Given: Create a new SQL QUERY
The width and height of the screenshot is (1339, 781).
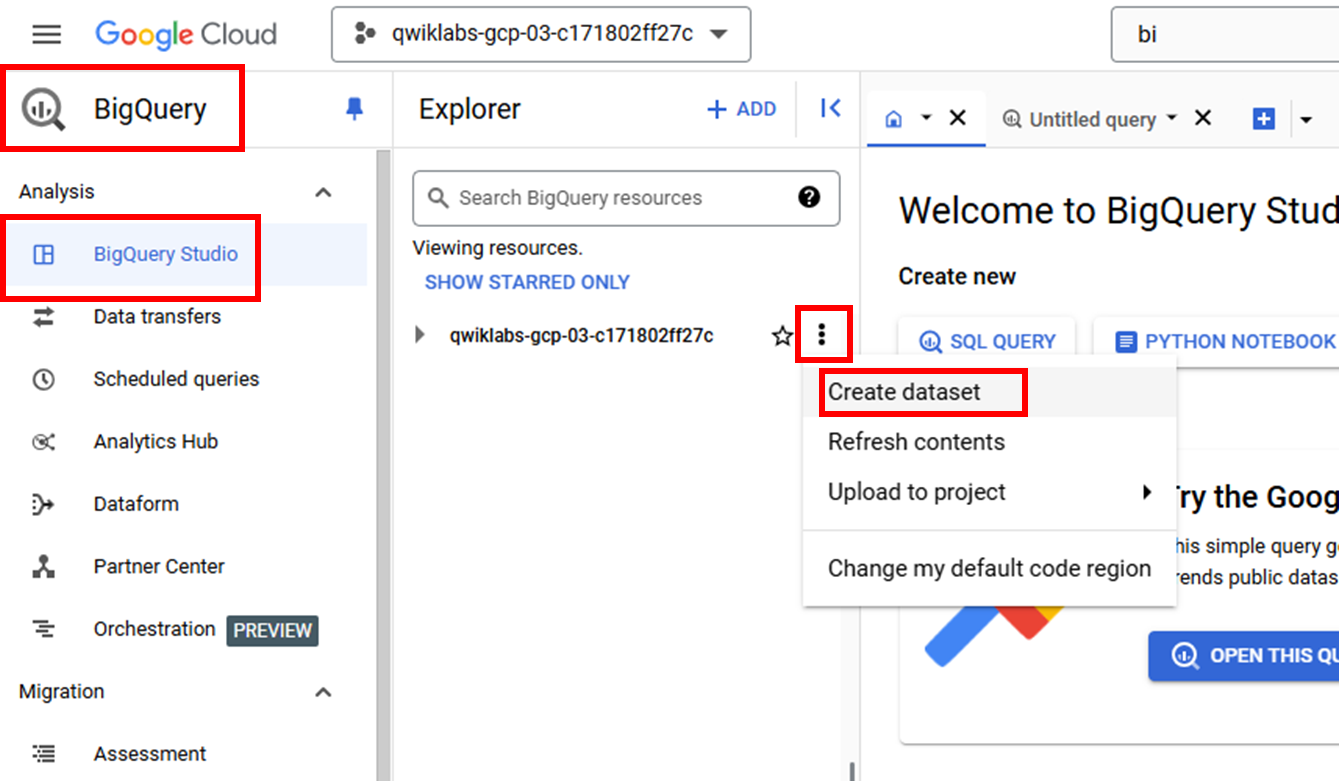Looking at the screenshot, I should point(987,342).
